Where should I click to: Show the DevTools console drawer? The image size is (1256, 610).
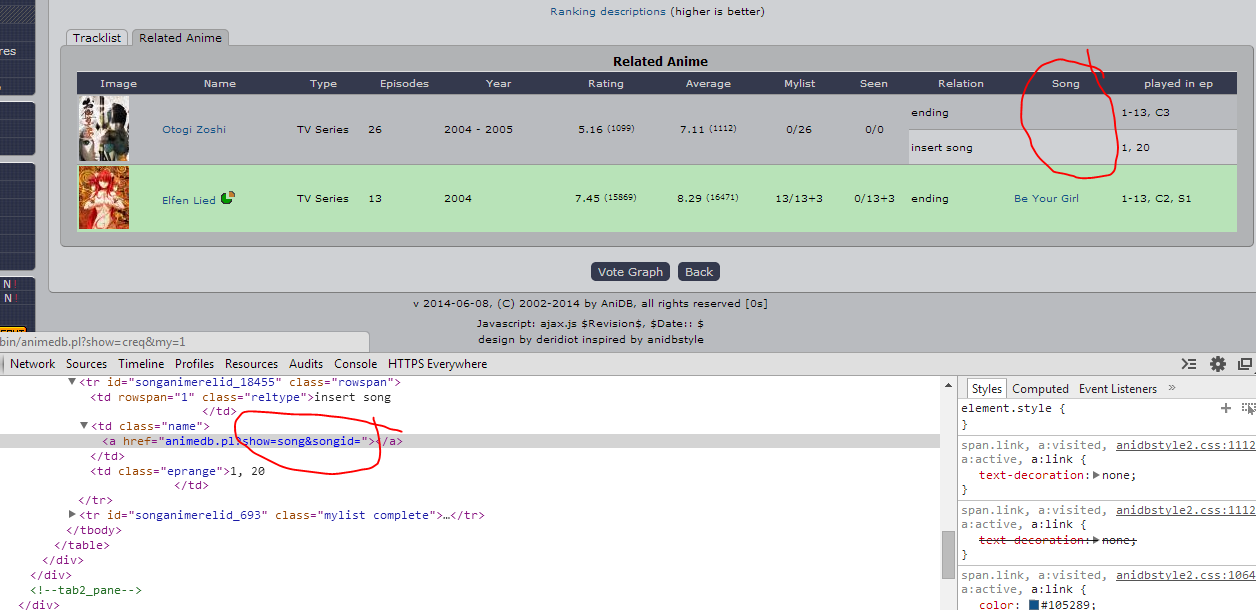tap(1188, 364)
